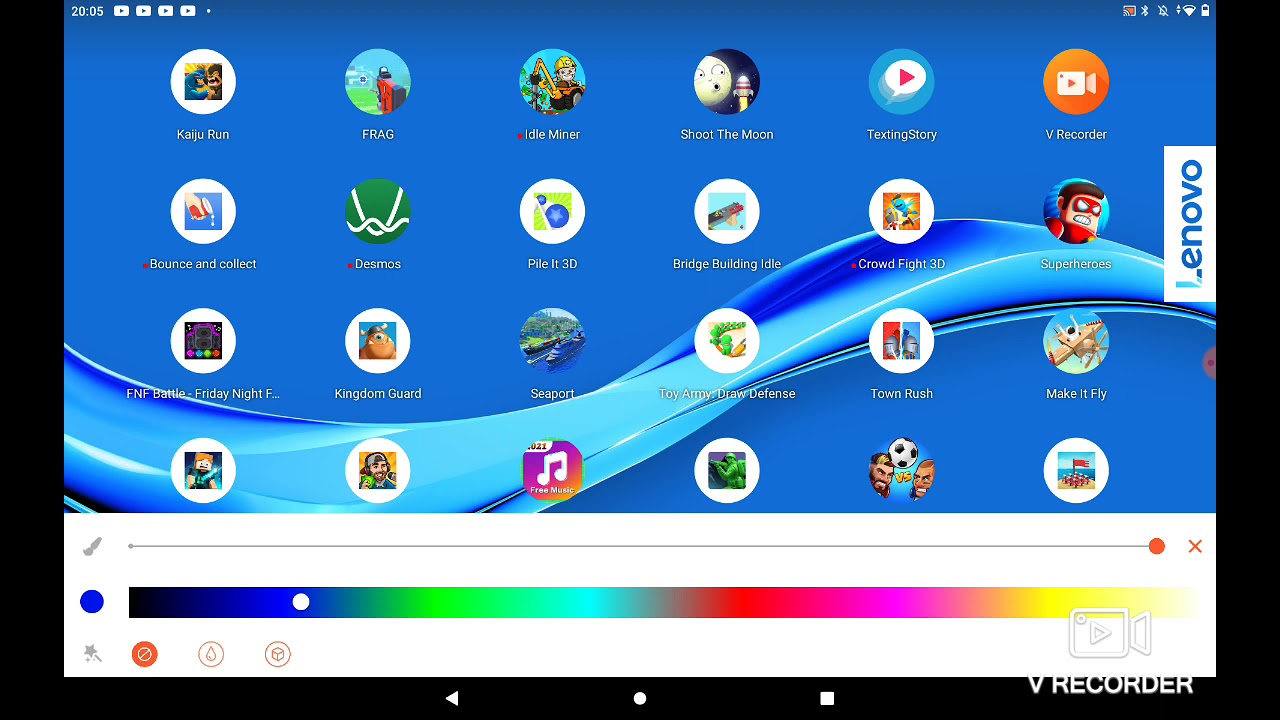Image resolution: width=1280 pixels, height=720 pixels.
Task: Tap the floating recorder bubble at screen edge
Action: coord(1210,364)
